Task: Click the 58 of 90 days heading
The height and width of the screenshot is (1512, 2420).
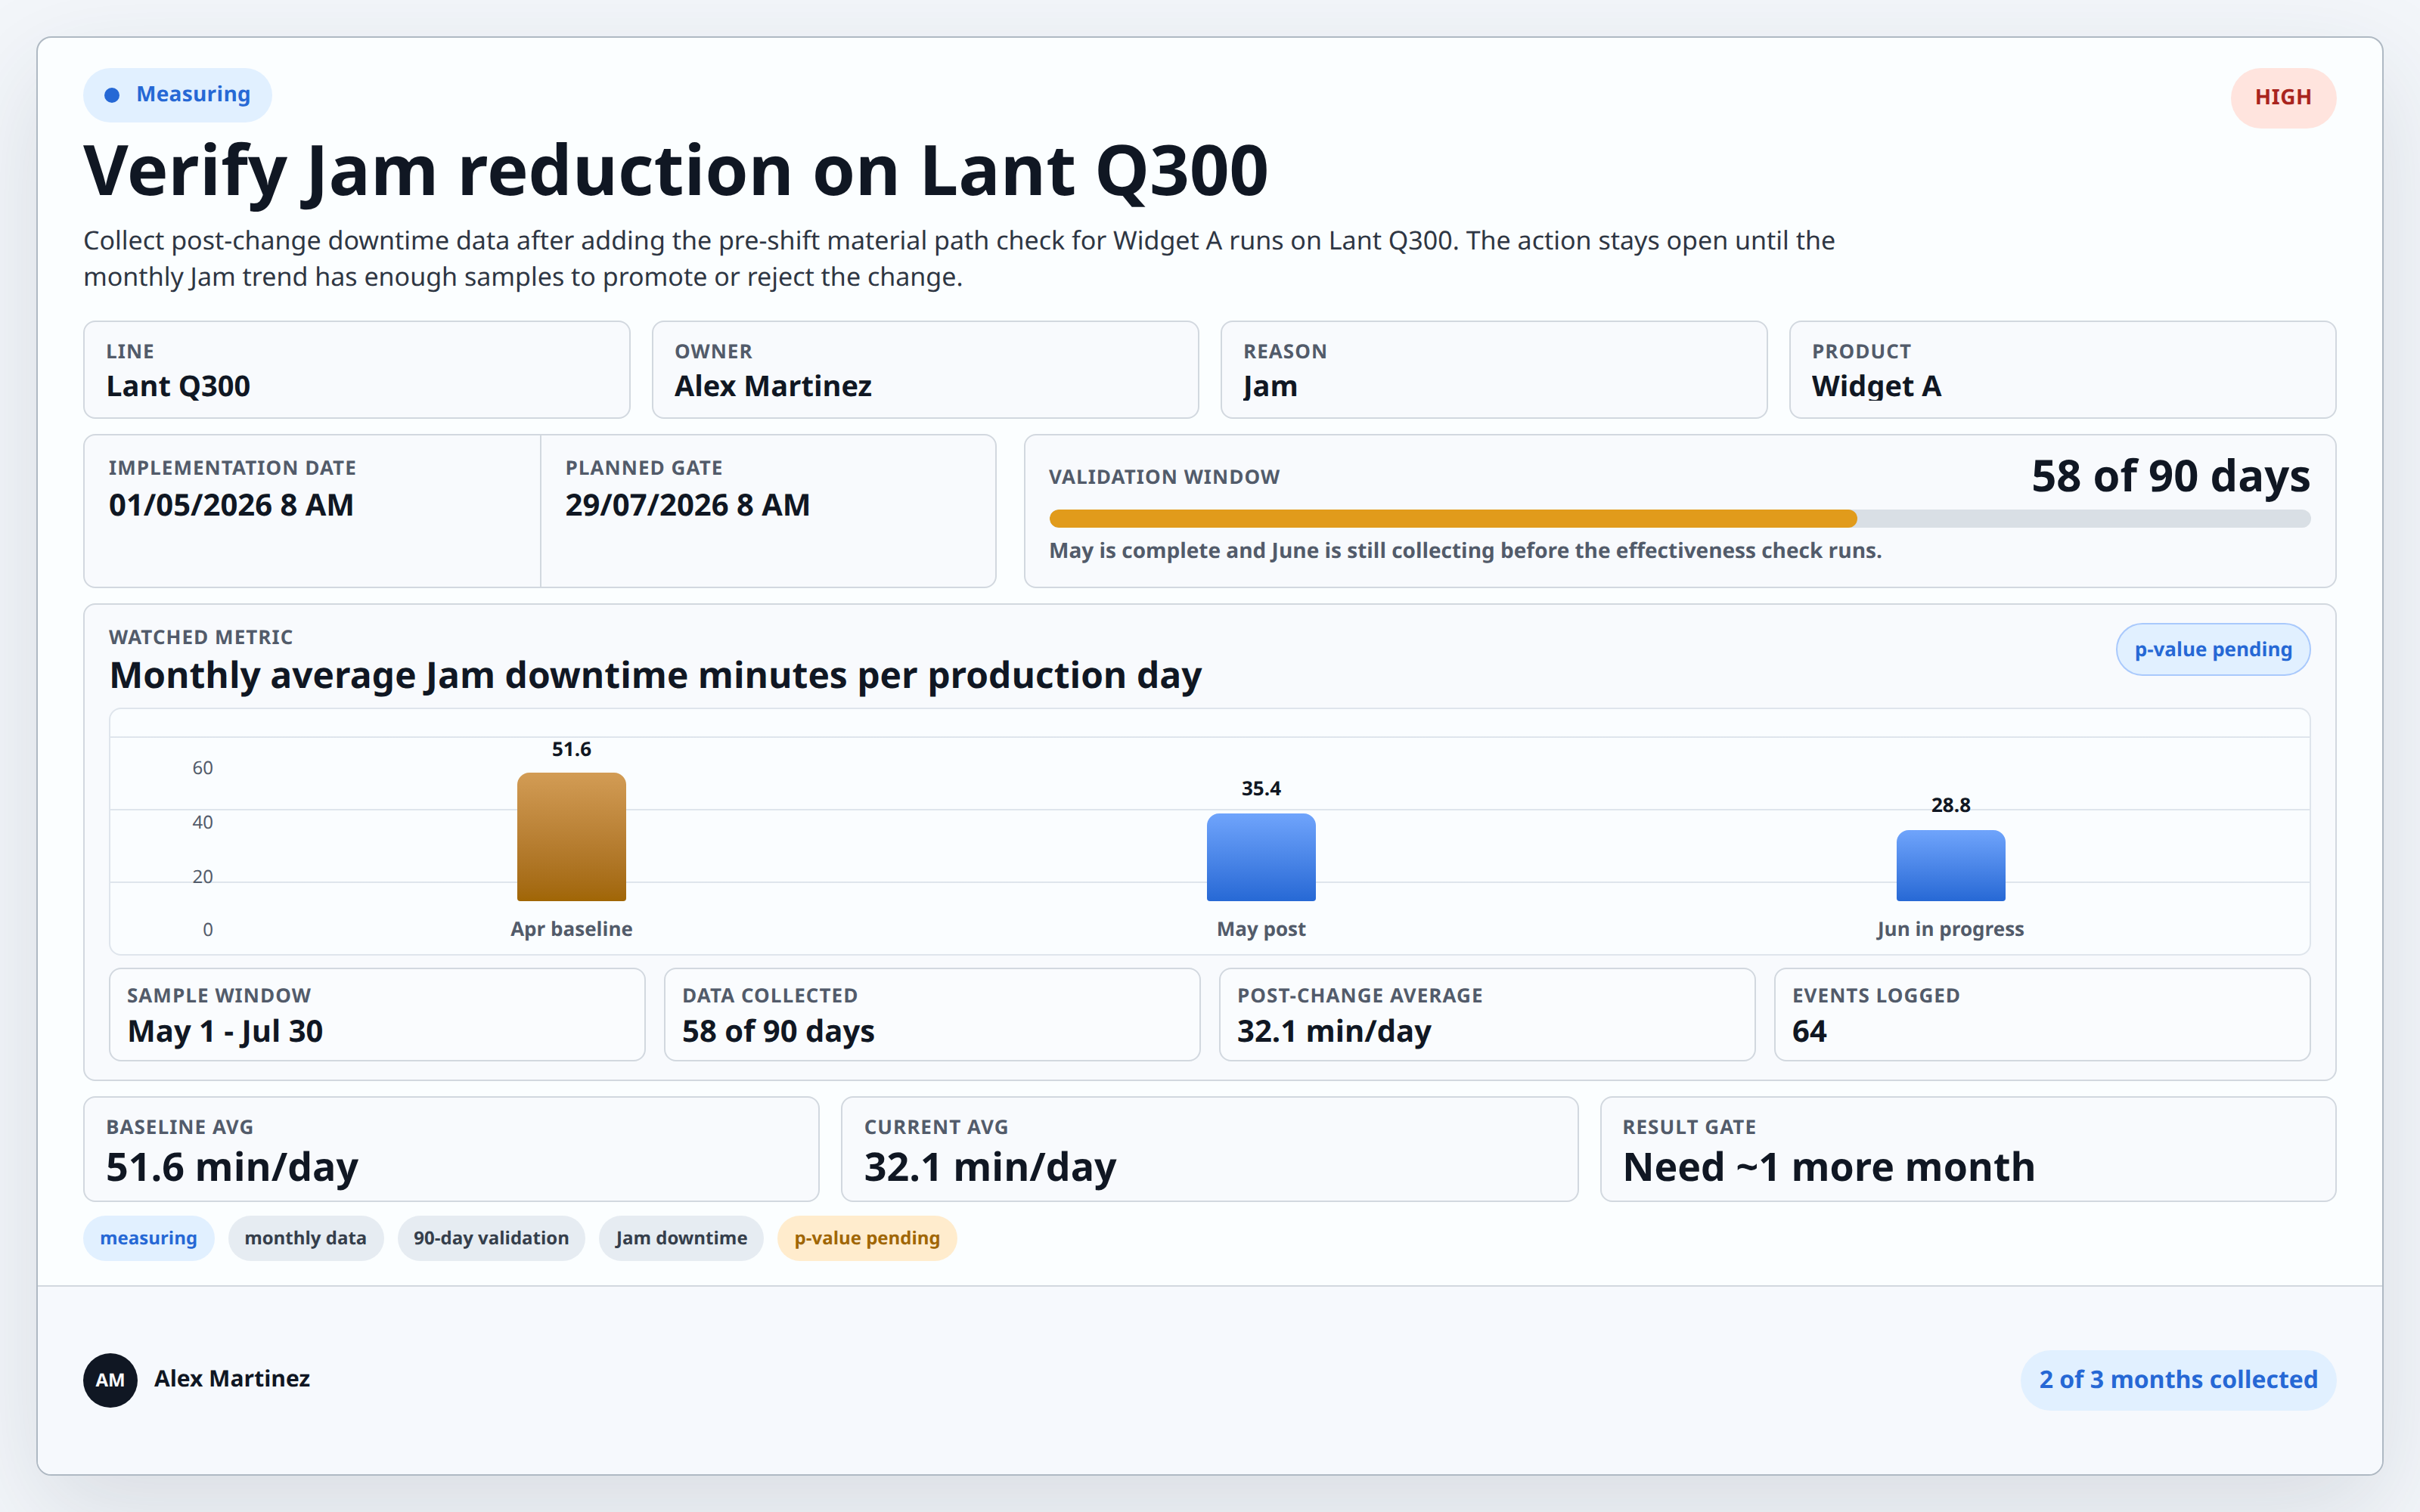Action: click(2170, 476)
